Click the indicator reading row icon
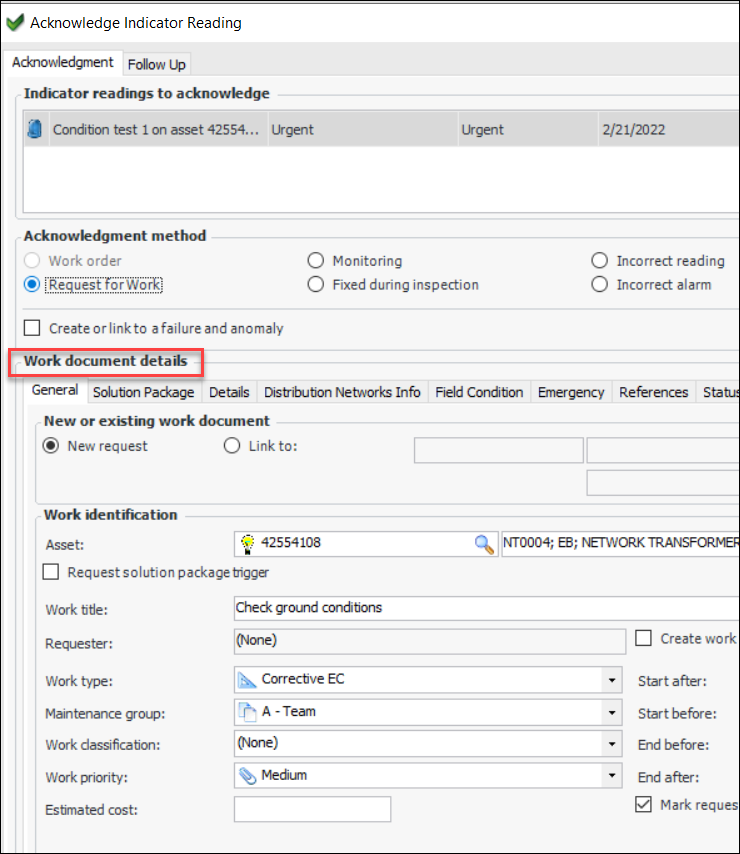Viewport: 740px width, 854px height. (35, 130)
